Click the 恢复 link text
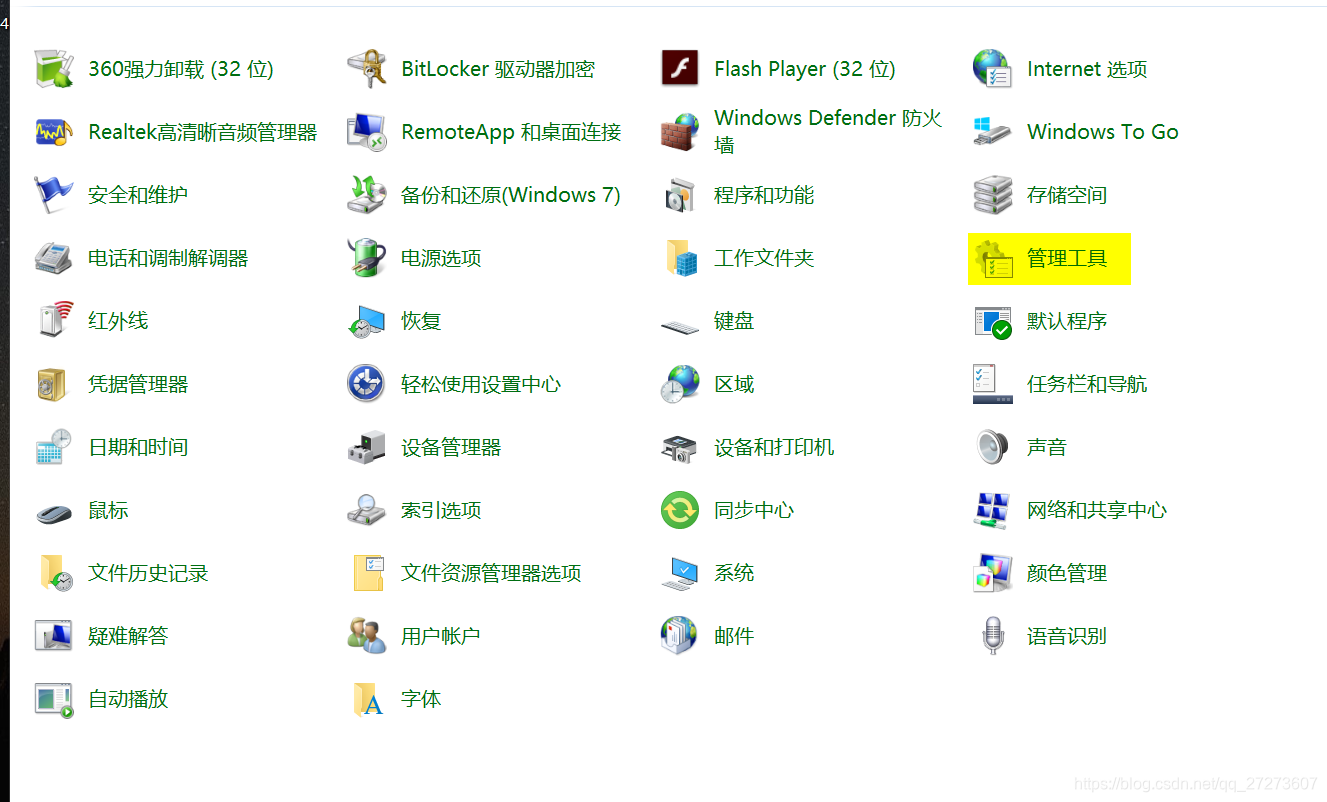The width and height of the screenshot is (1327, 802). (421, 321)
